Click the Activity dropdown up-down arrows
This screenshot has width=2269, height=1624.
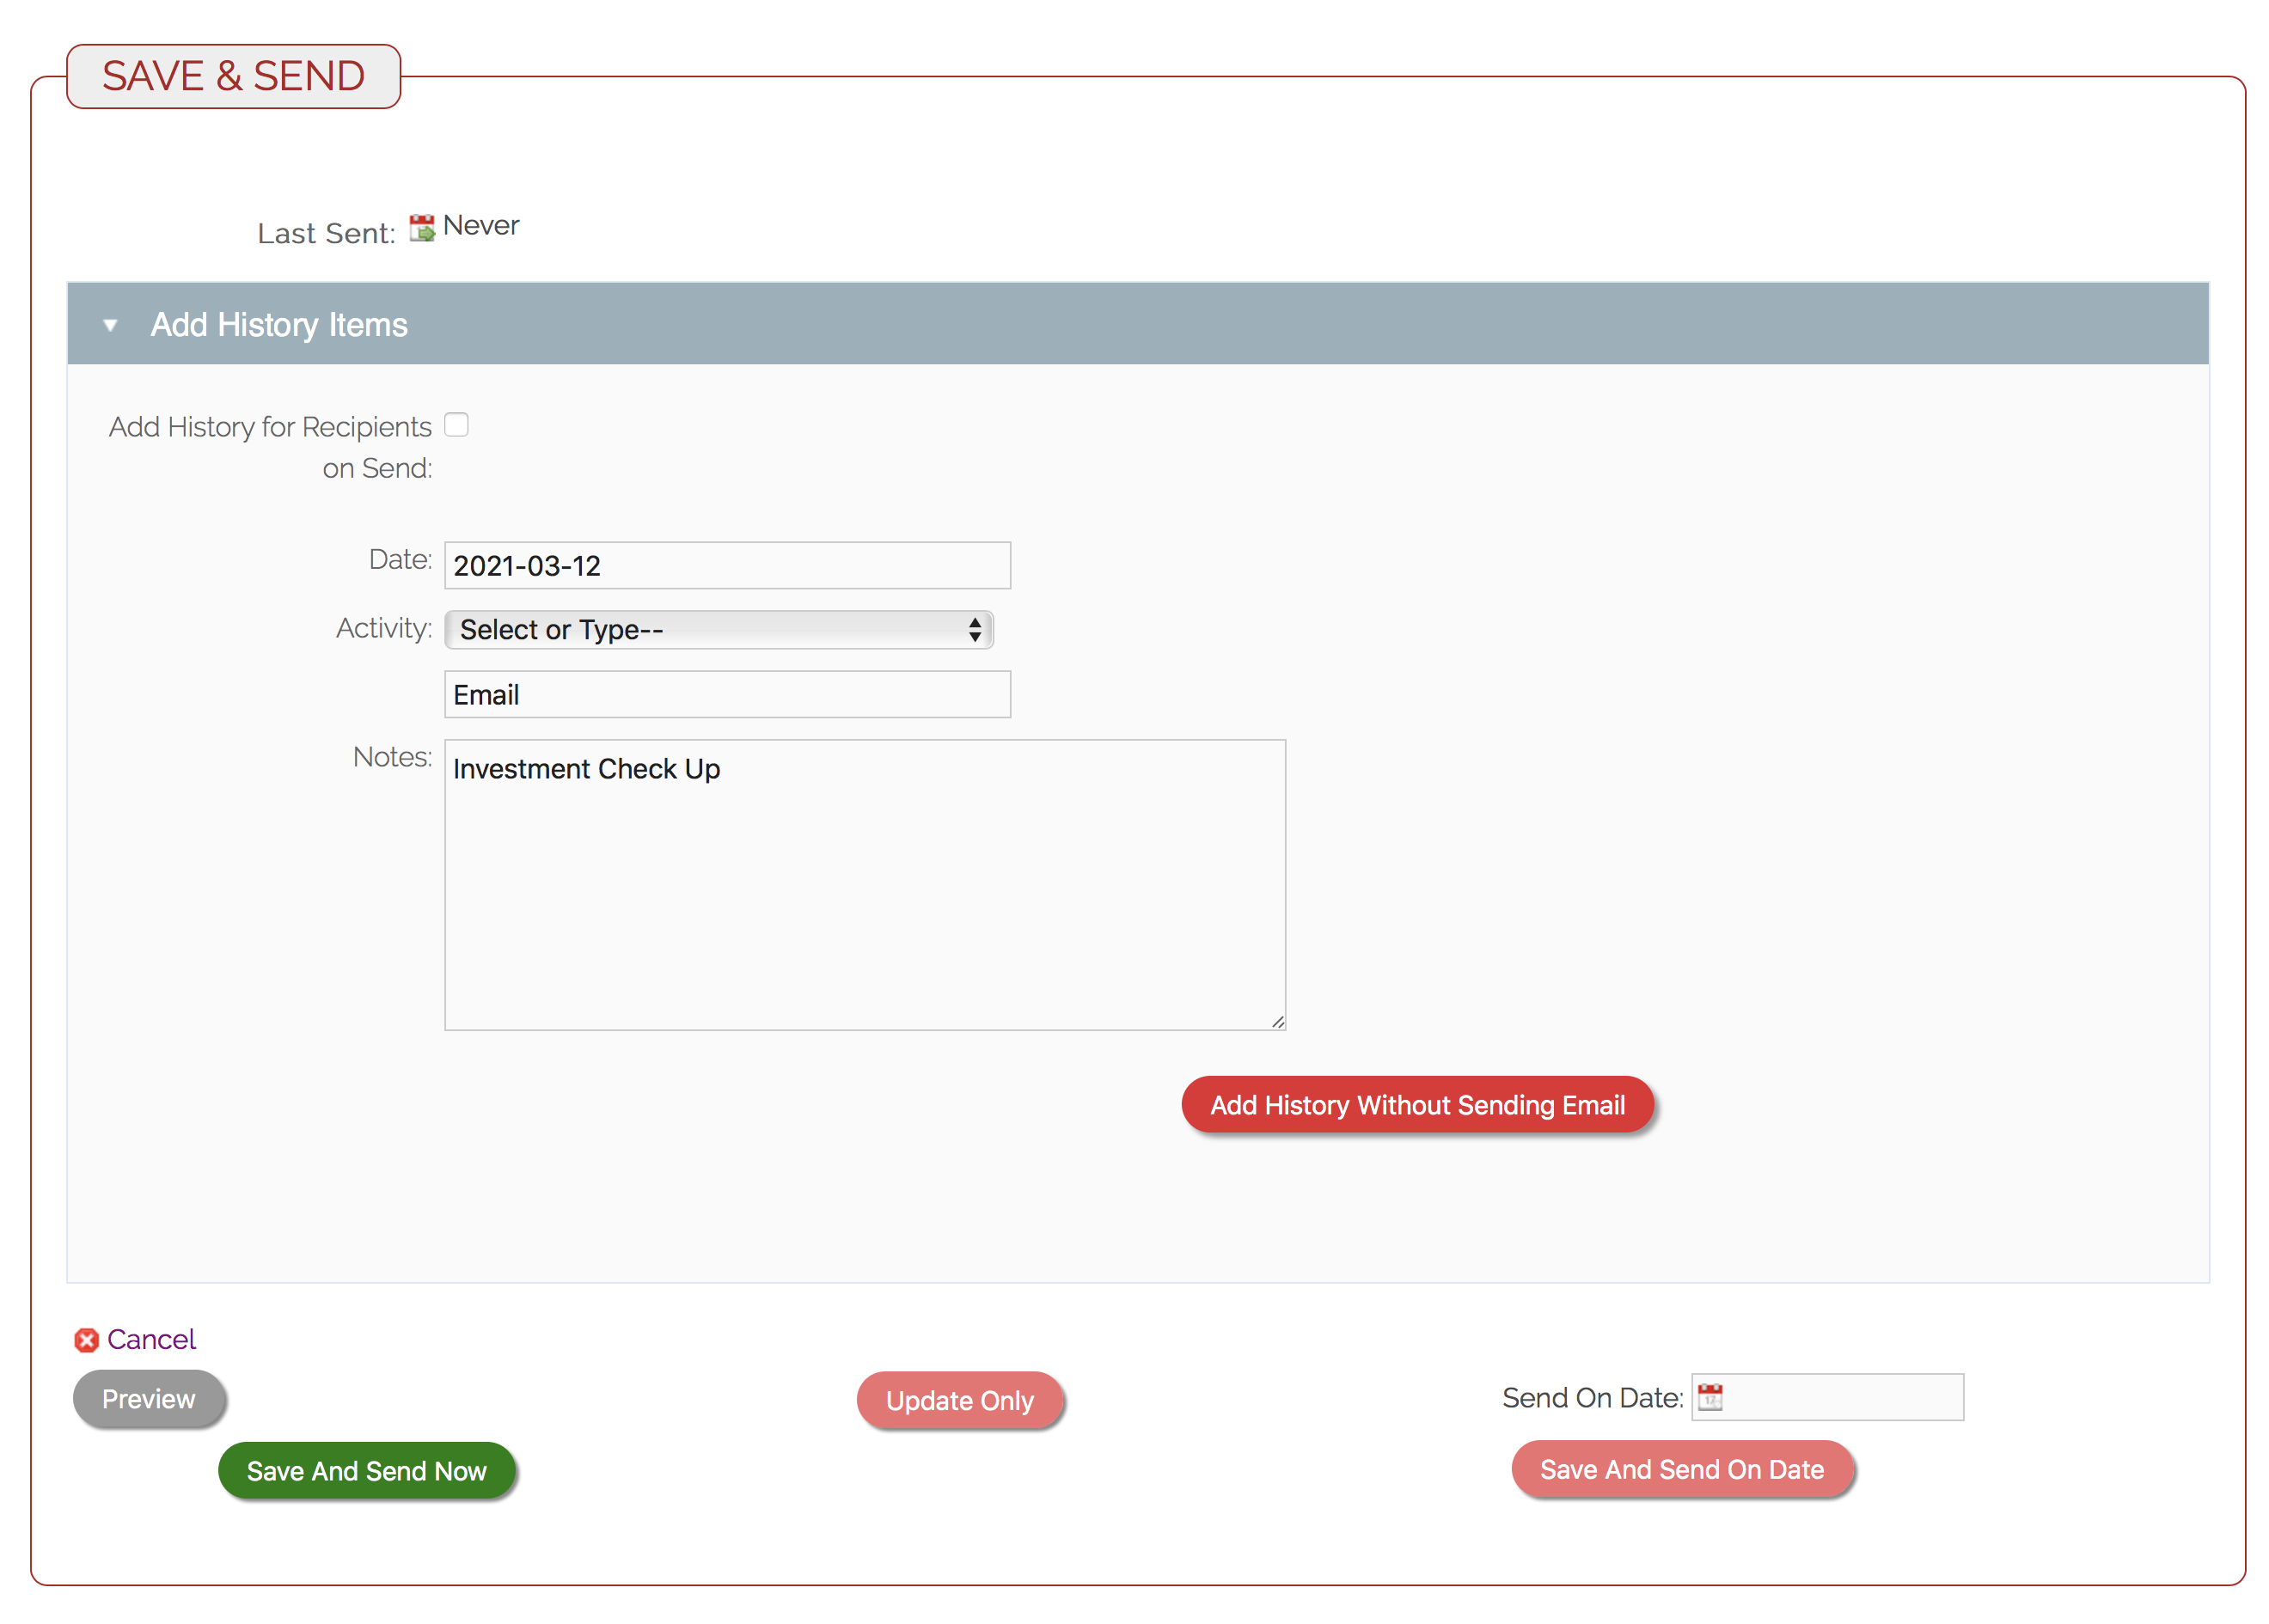pyautogui.click(x=974, y=630)
